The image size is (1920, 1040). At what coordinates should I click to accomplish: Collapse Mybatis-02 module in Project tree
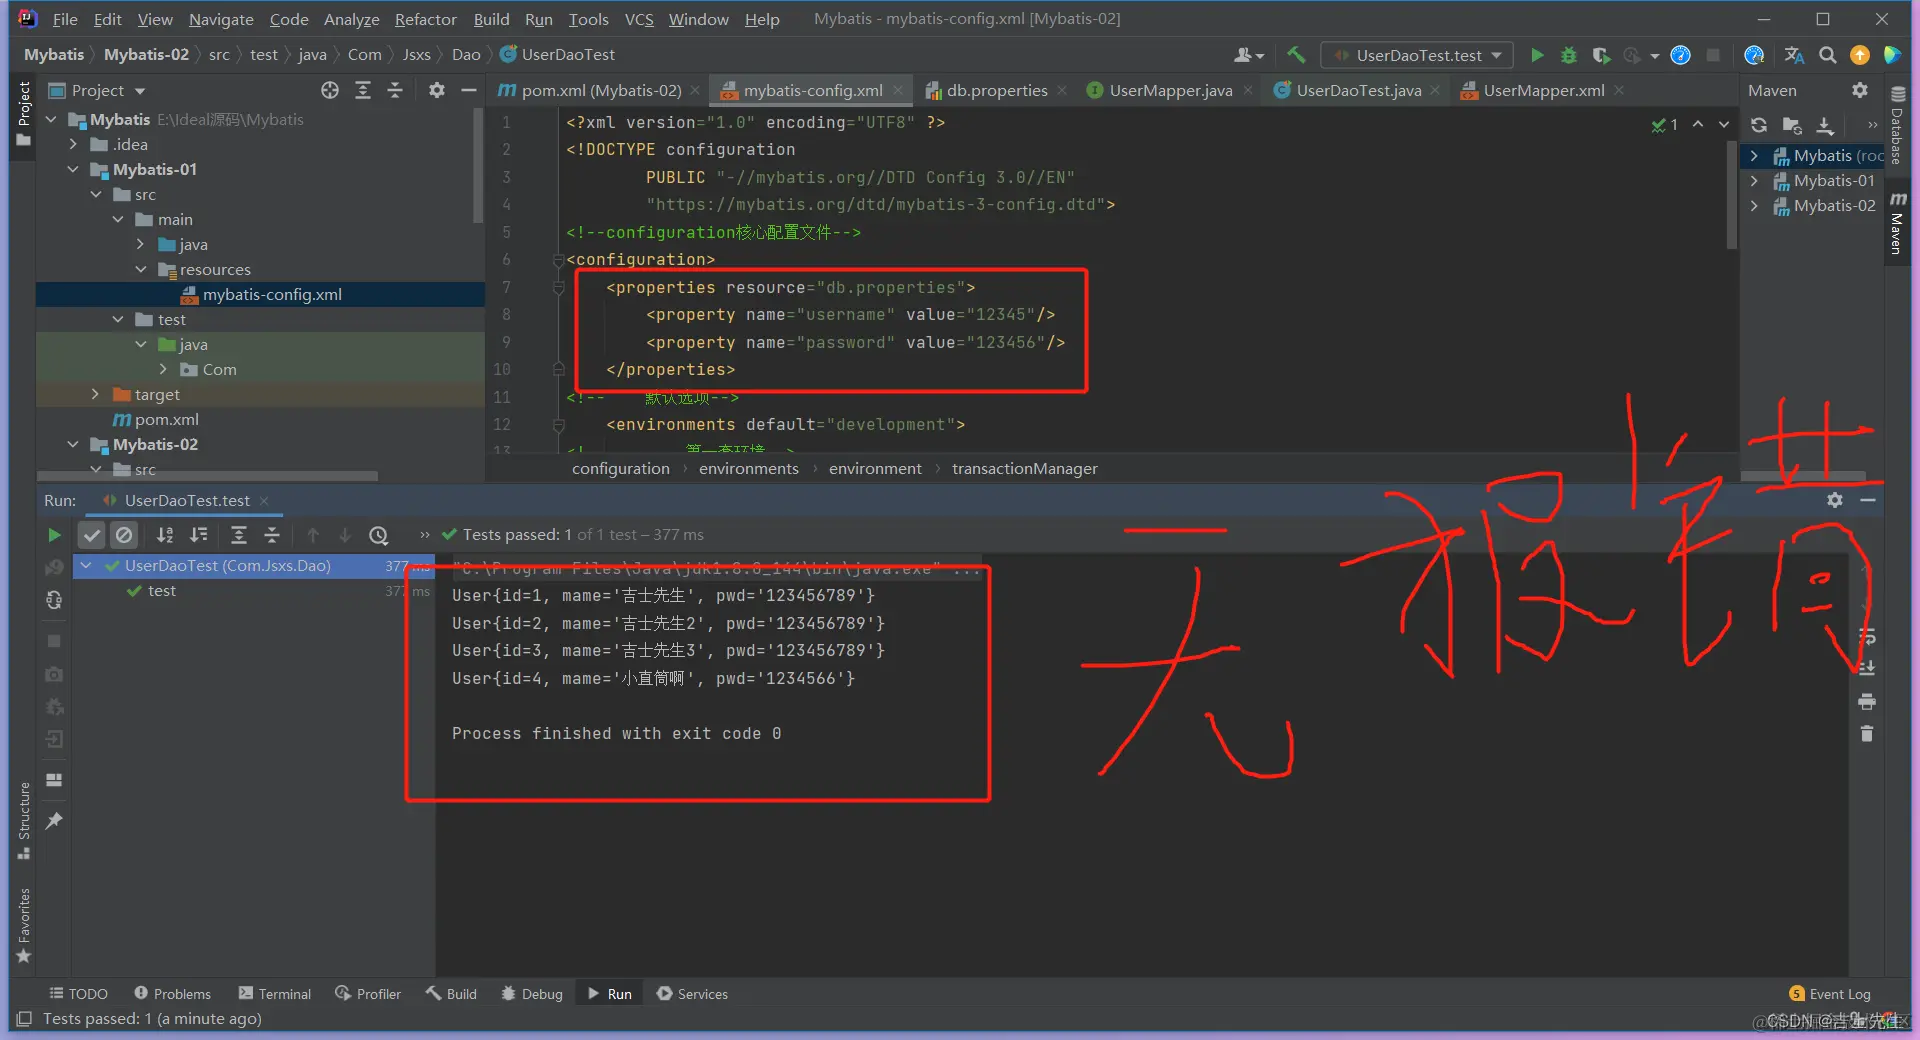click(73, 444)
